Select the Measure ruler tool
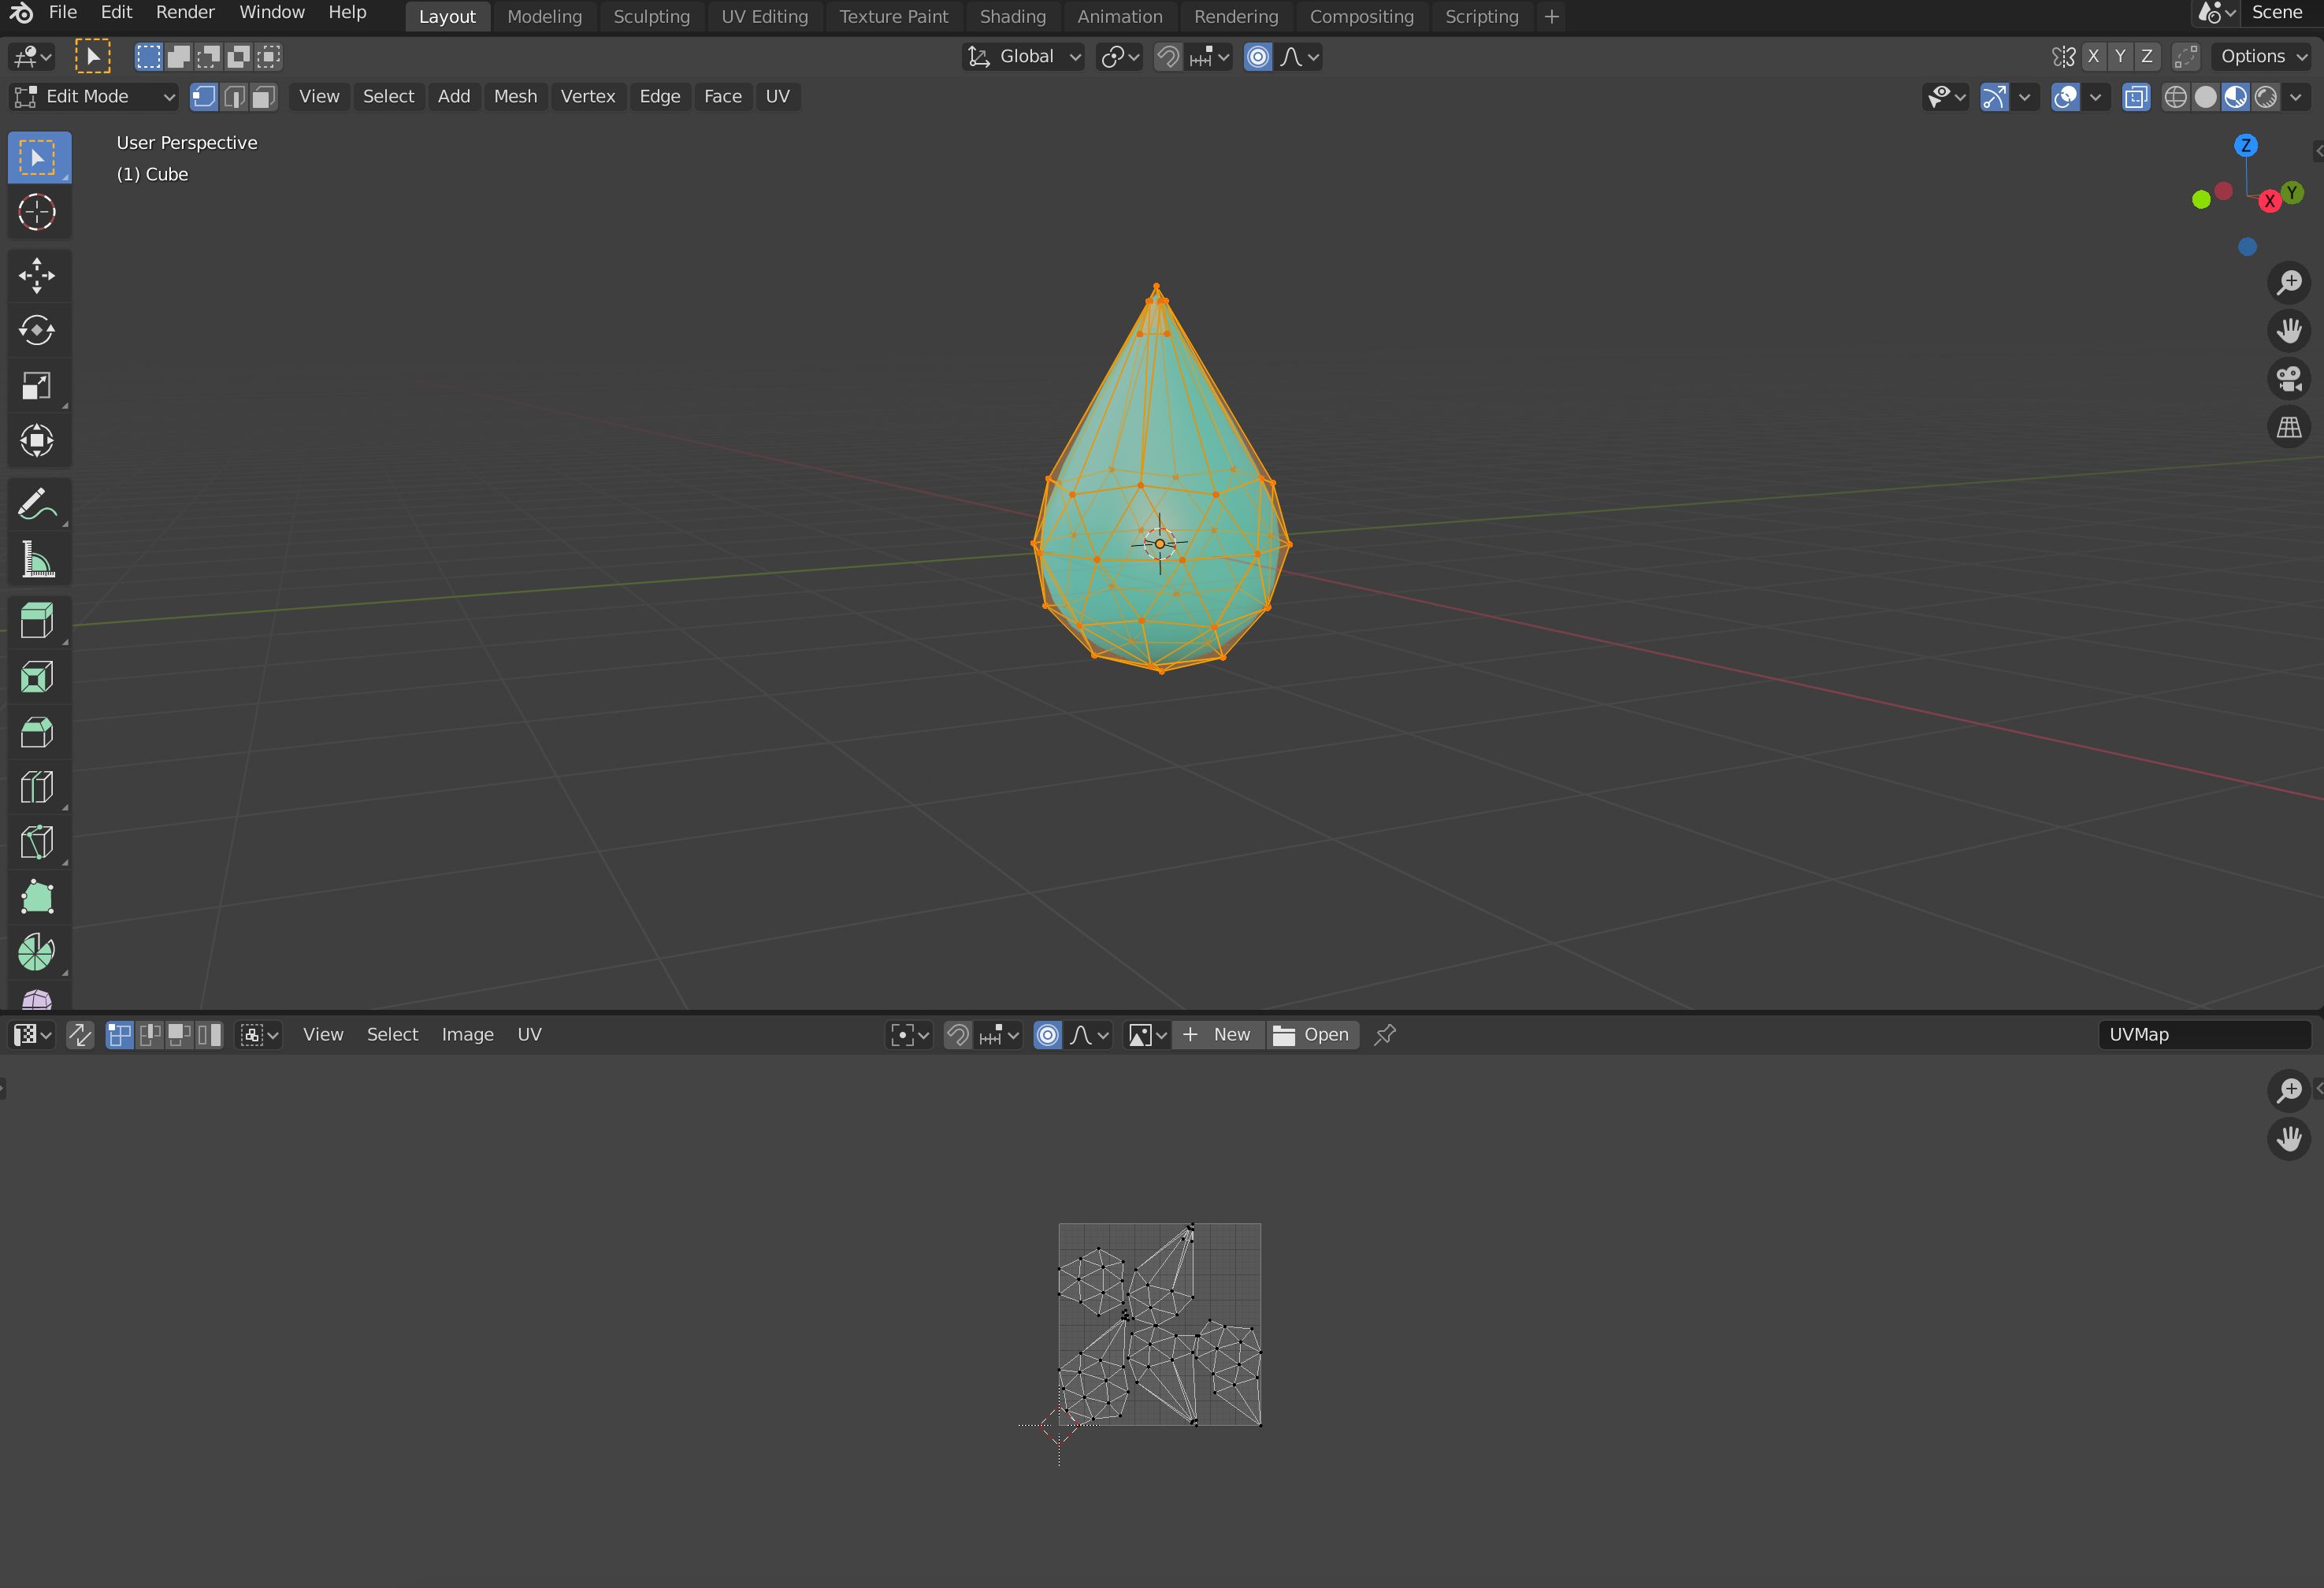 [x=38, y=560]
